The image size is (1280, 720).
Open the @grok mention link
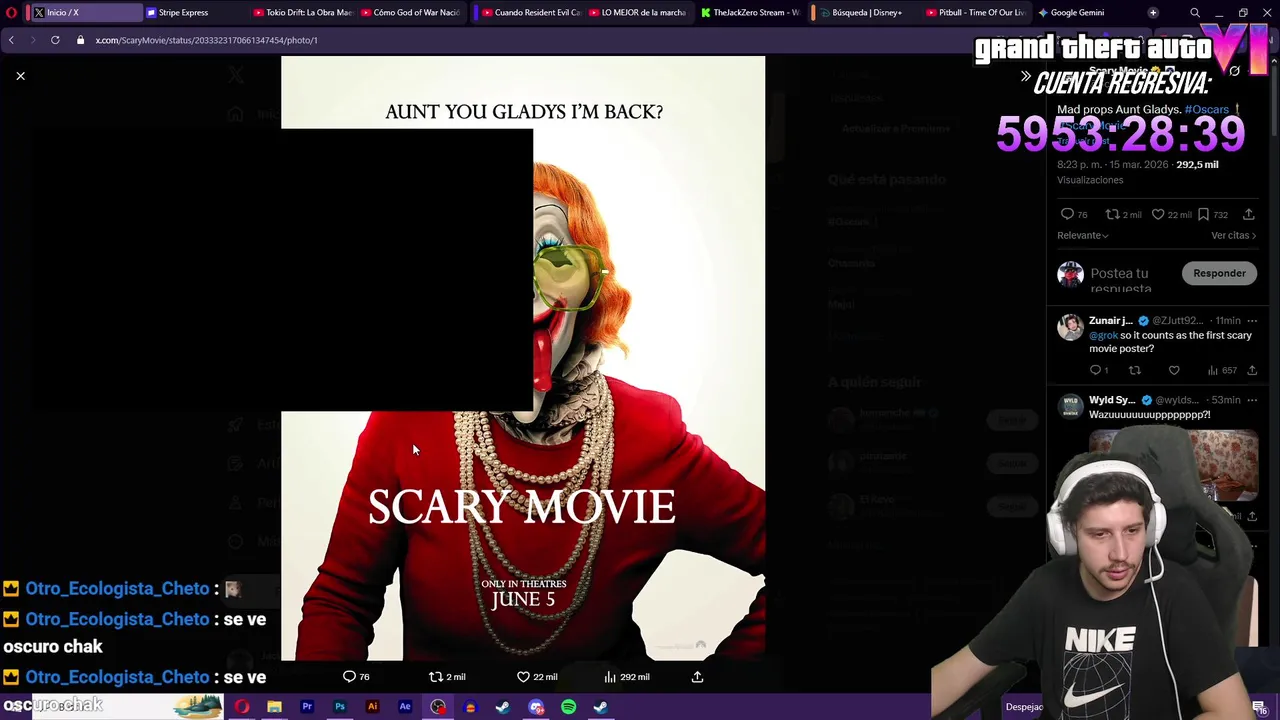point(1103,335)
